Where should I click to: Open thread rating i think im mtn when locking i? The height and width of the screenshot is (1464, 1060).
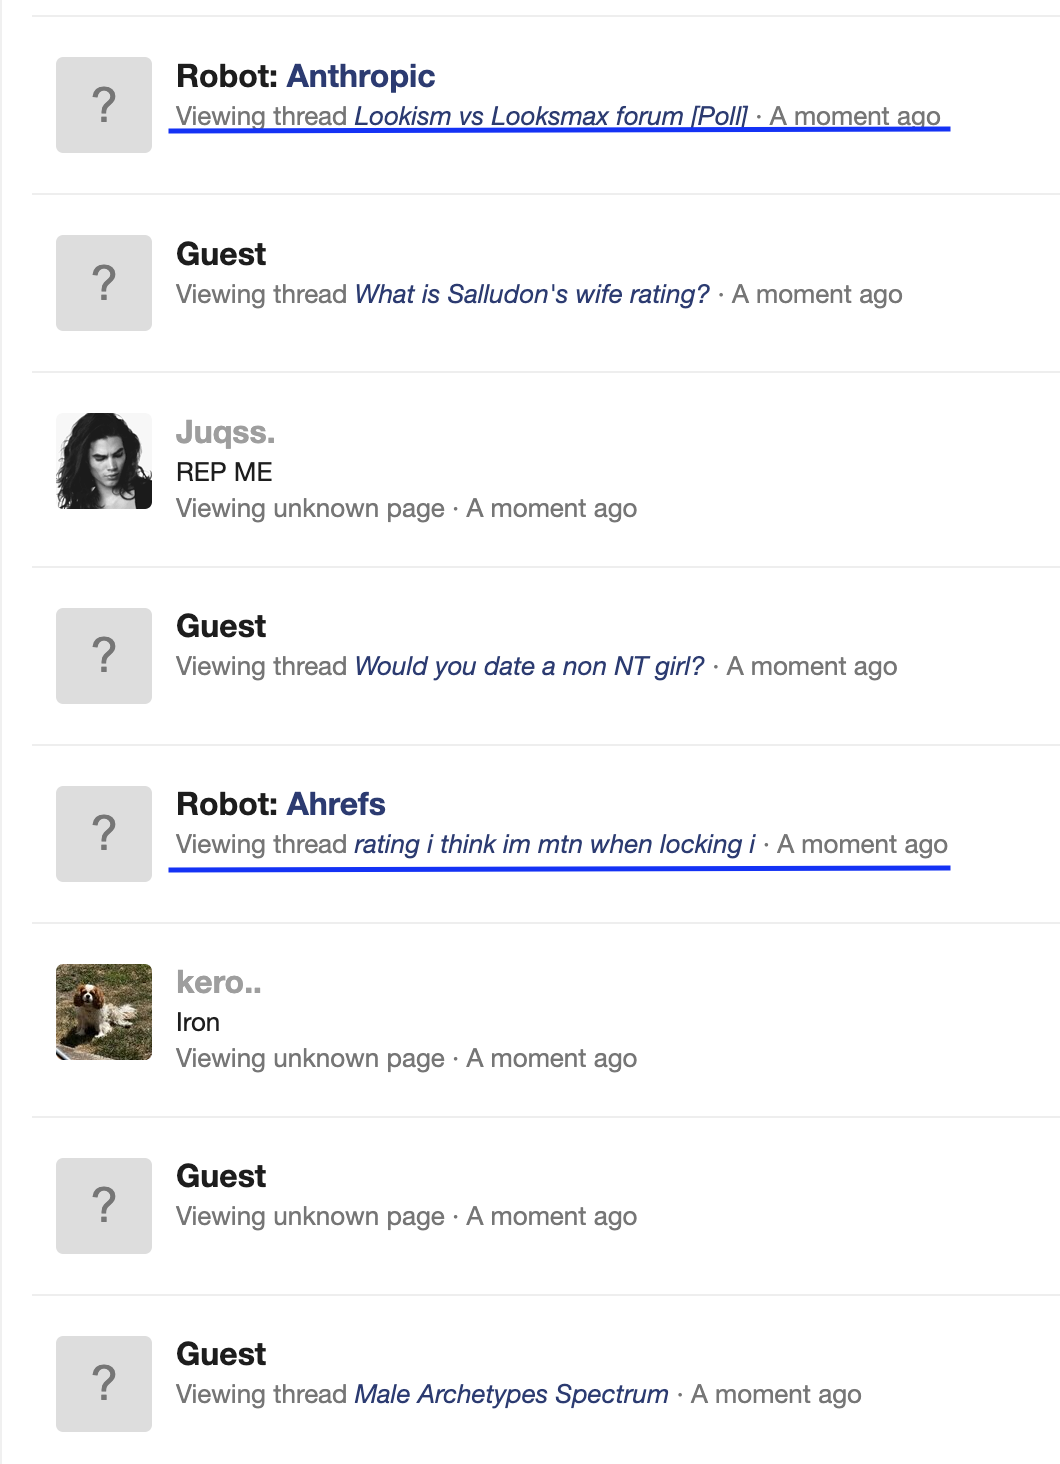[555, 844]
